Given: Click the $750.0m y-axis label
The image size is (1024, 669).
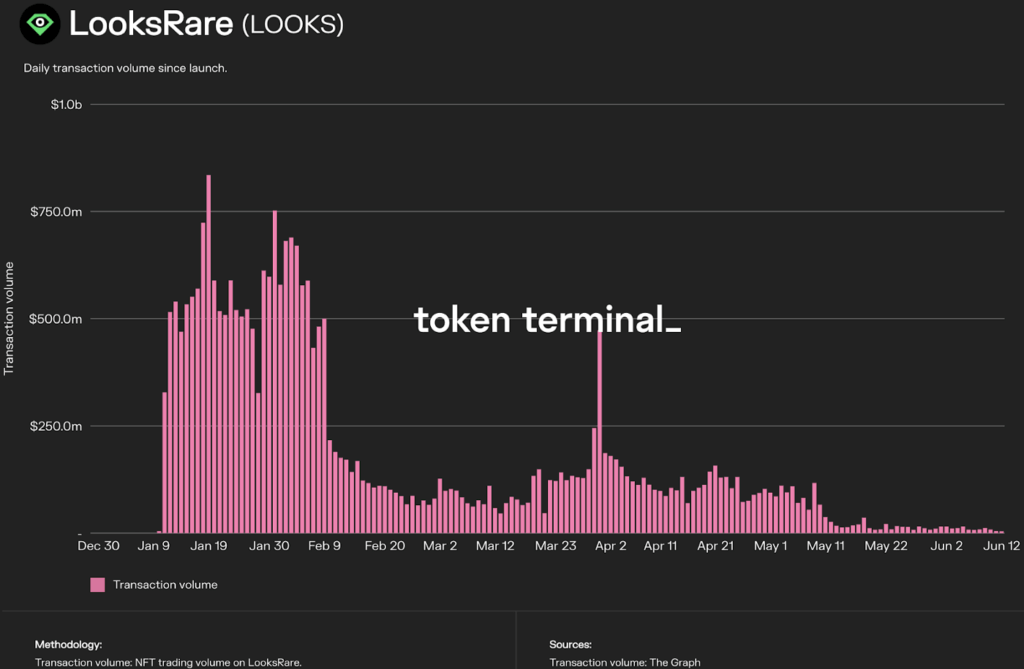Looking at the screenshot, I should pyautogui.click(x=58, y=212).
